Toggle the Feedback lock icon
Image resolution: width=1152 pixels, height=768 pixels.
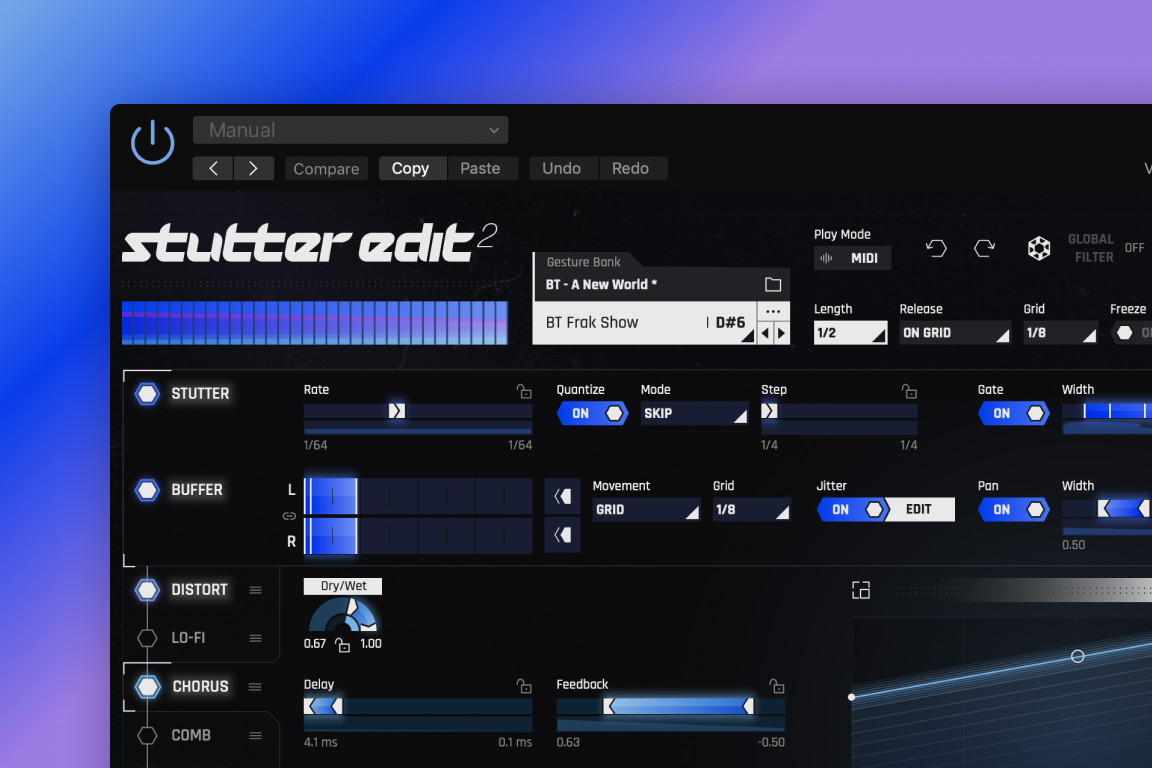pos(777,686)
